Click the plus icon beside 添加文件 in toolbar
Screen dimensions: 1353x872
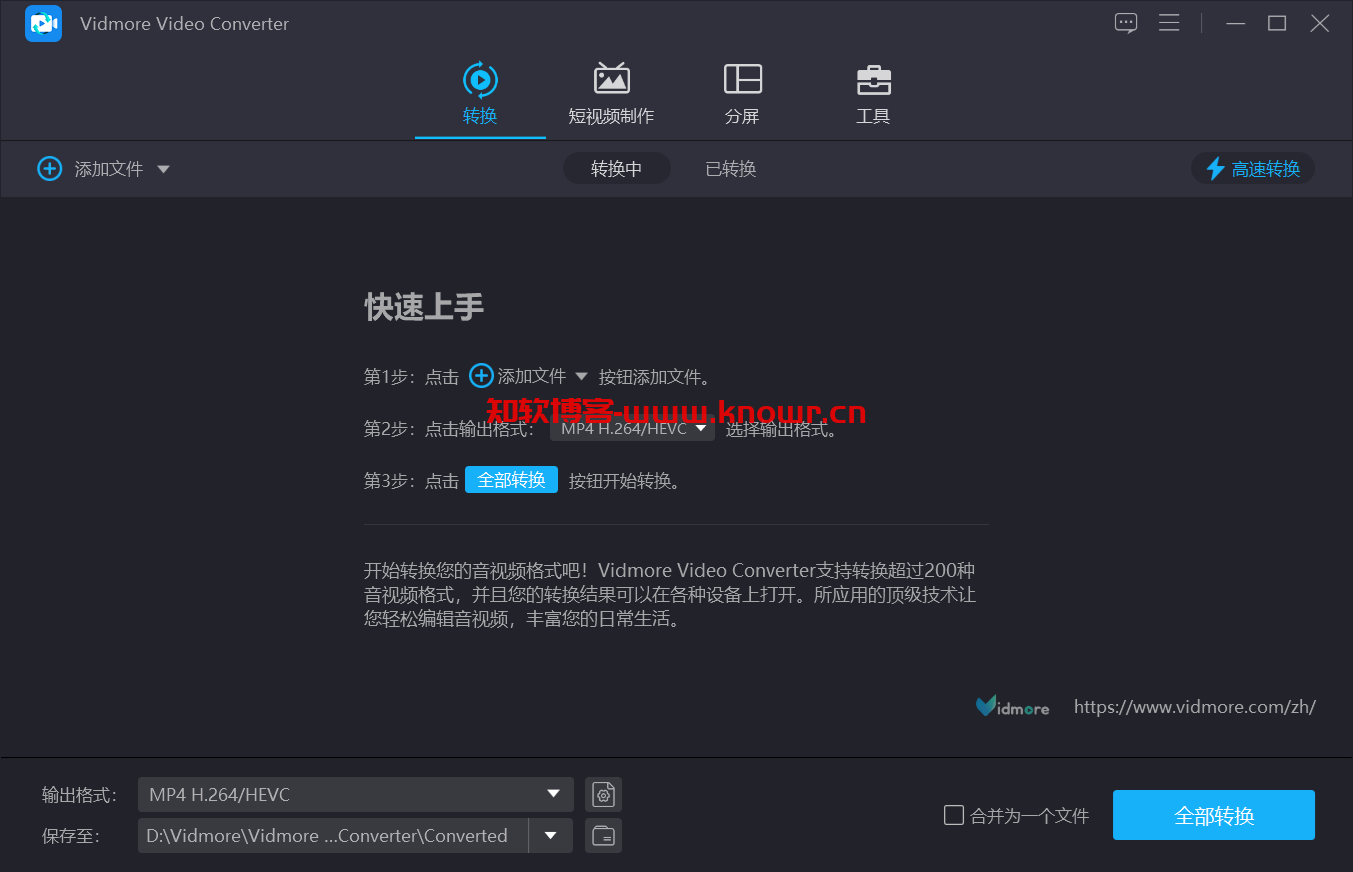[50, 168]
